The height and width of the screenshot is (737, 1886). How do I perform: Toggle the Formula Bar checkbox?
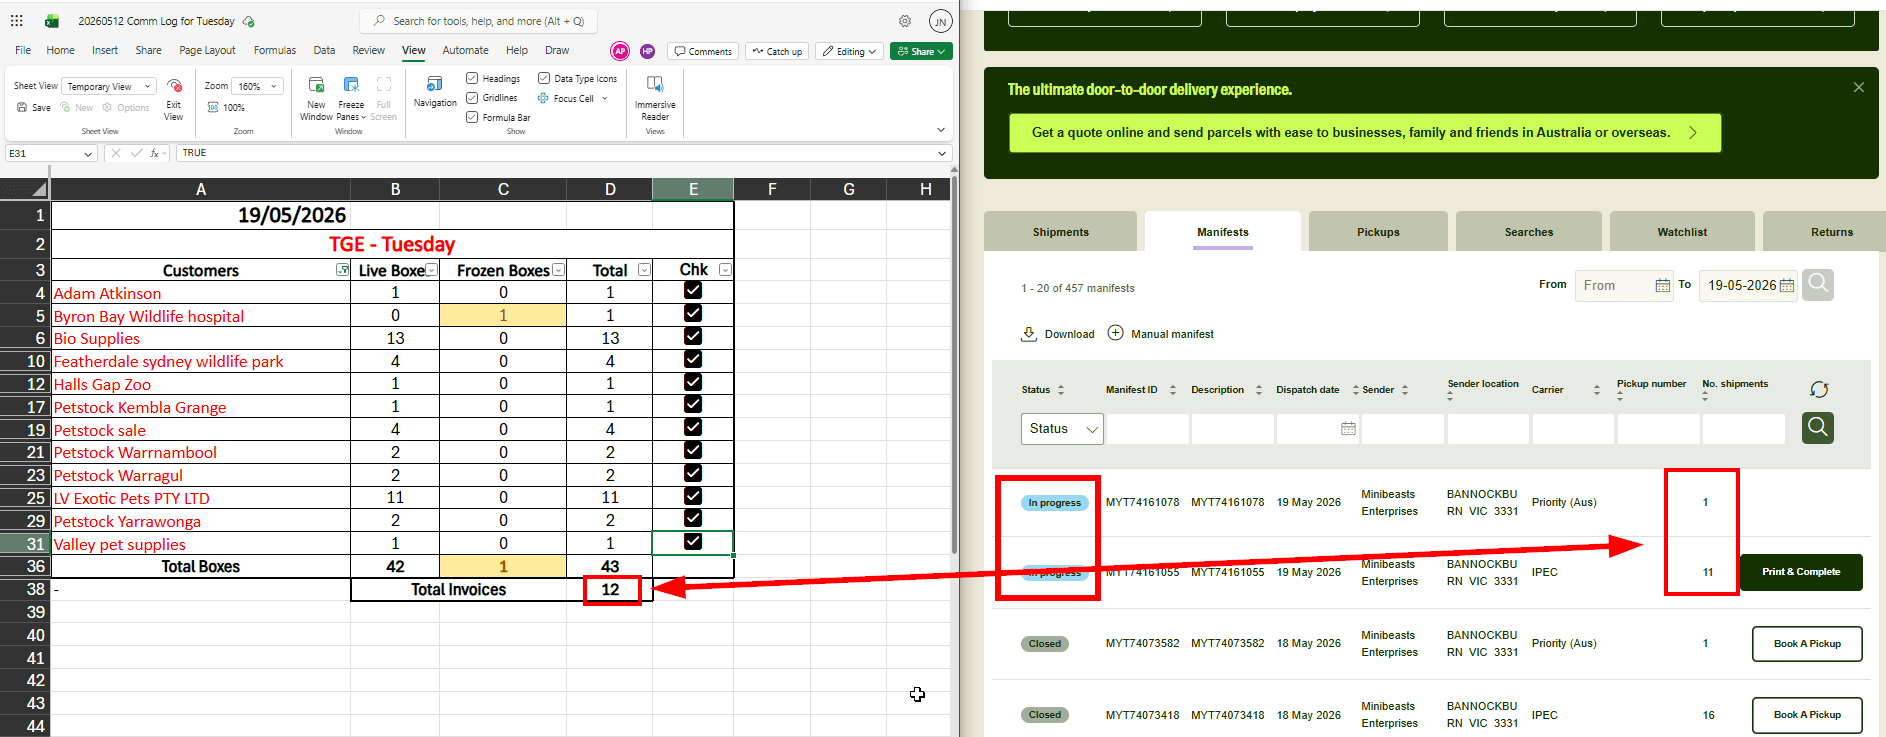coord(472,117)
